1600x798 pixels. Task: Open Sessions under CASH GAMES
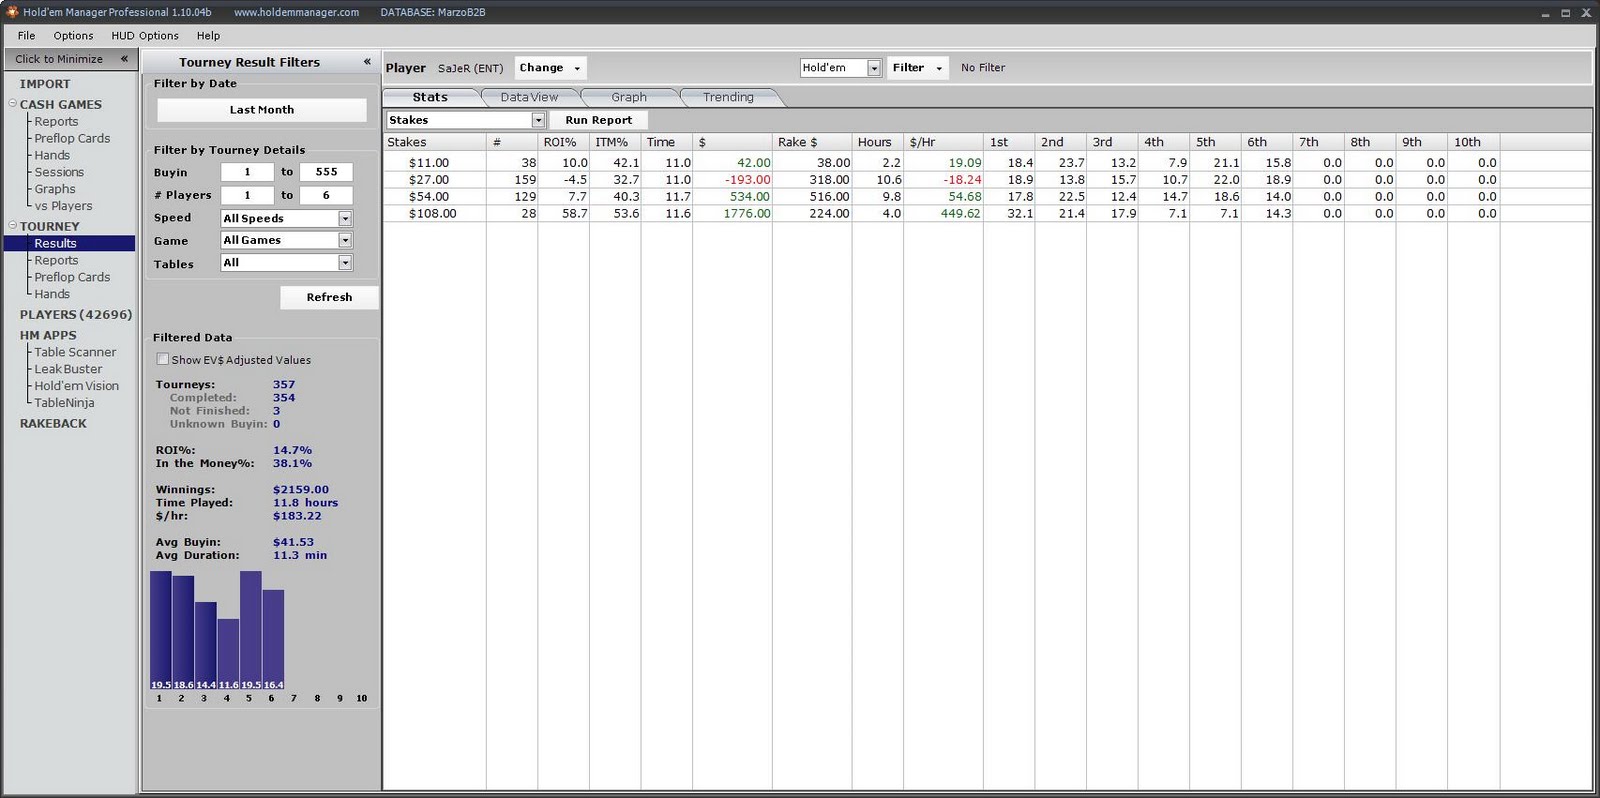59,172
